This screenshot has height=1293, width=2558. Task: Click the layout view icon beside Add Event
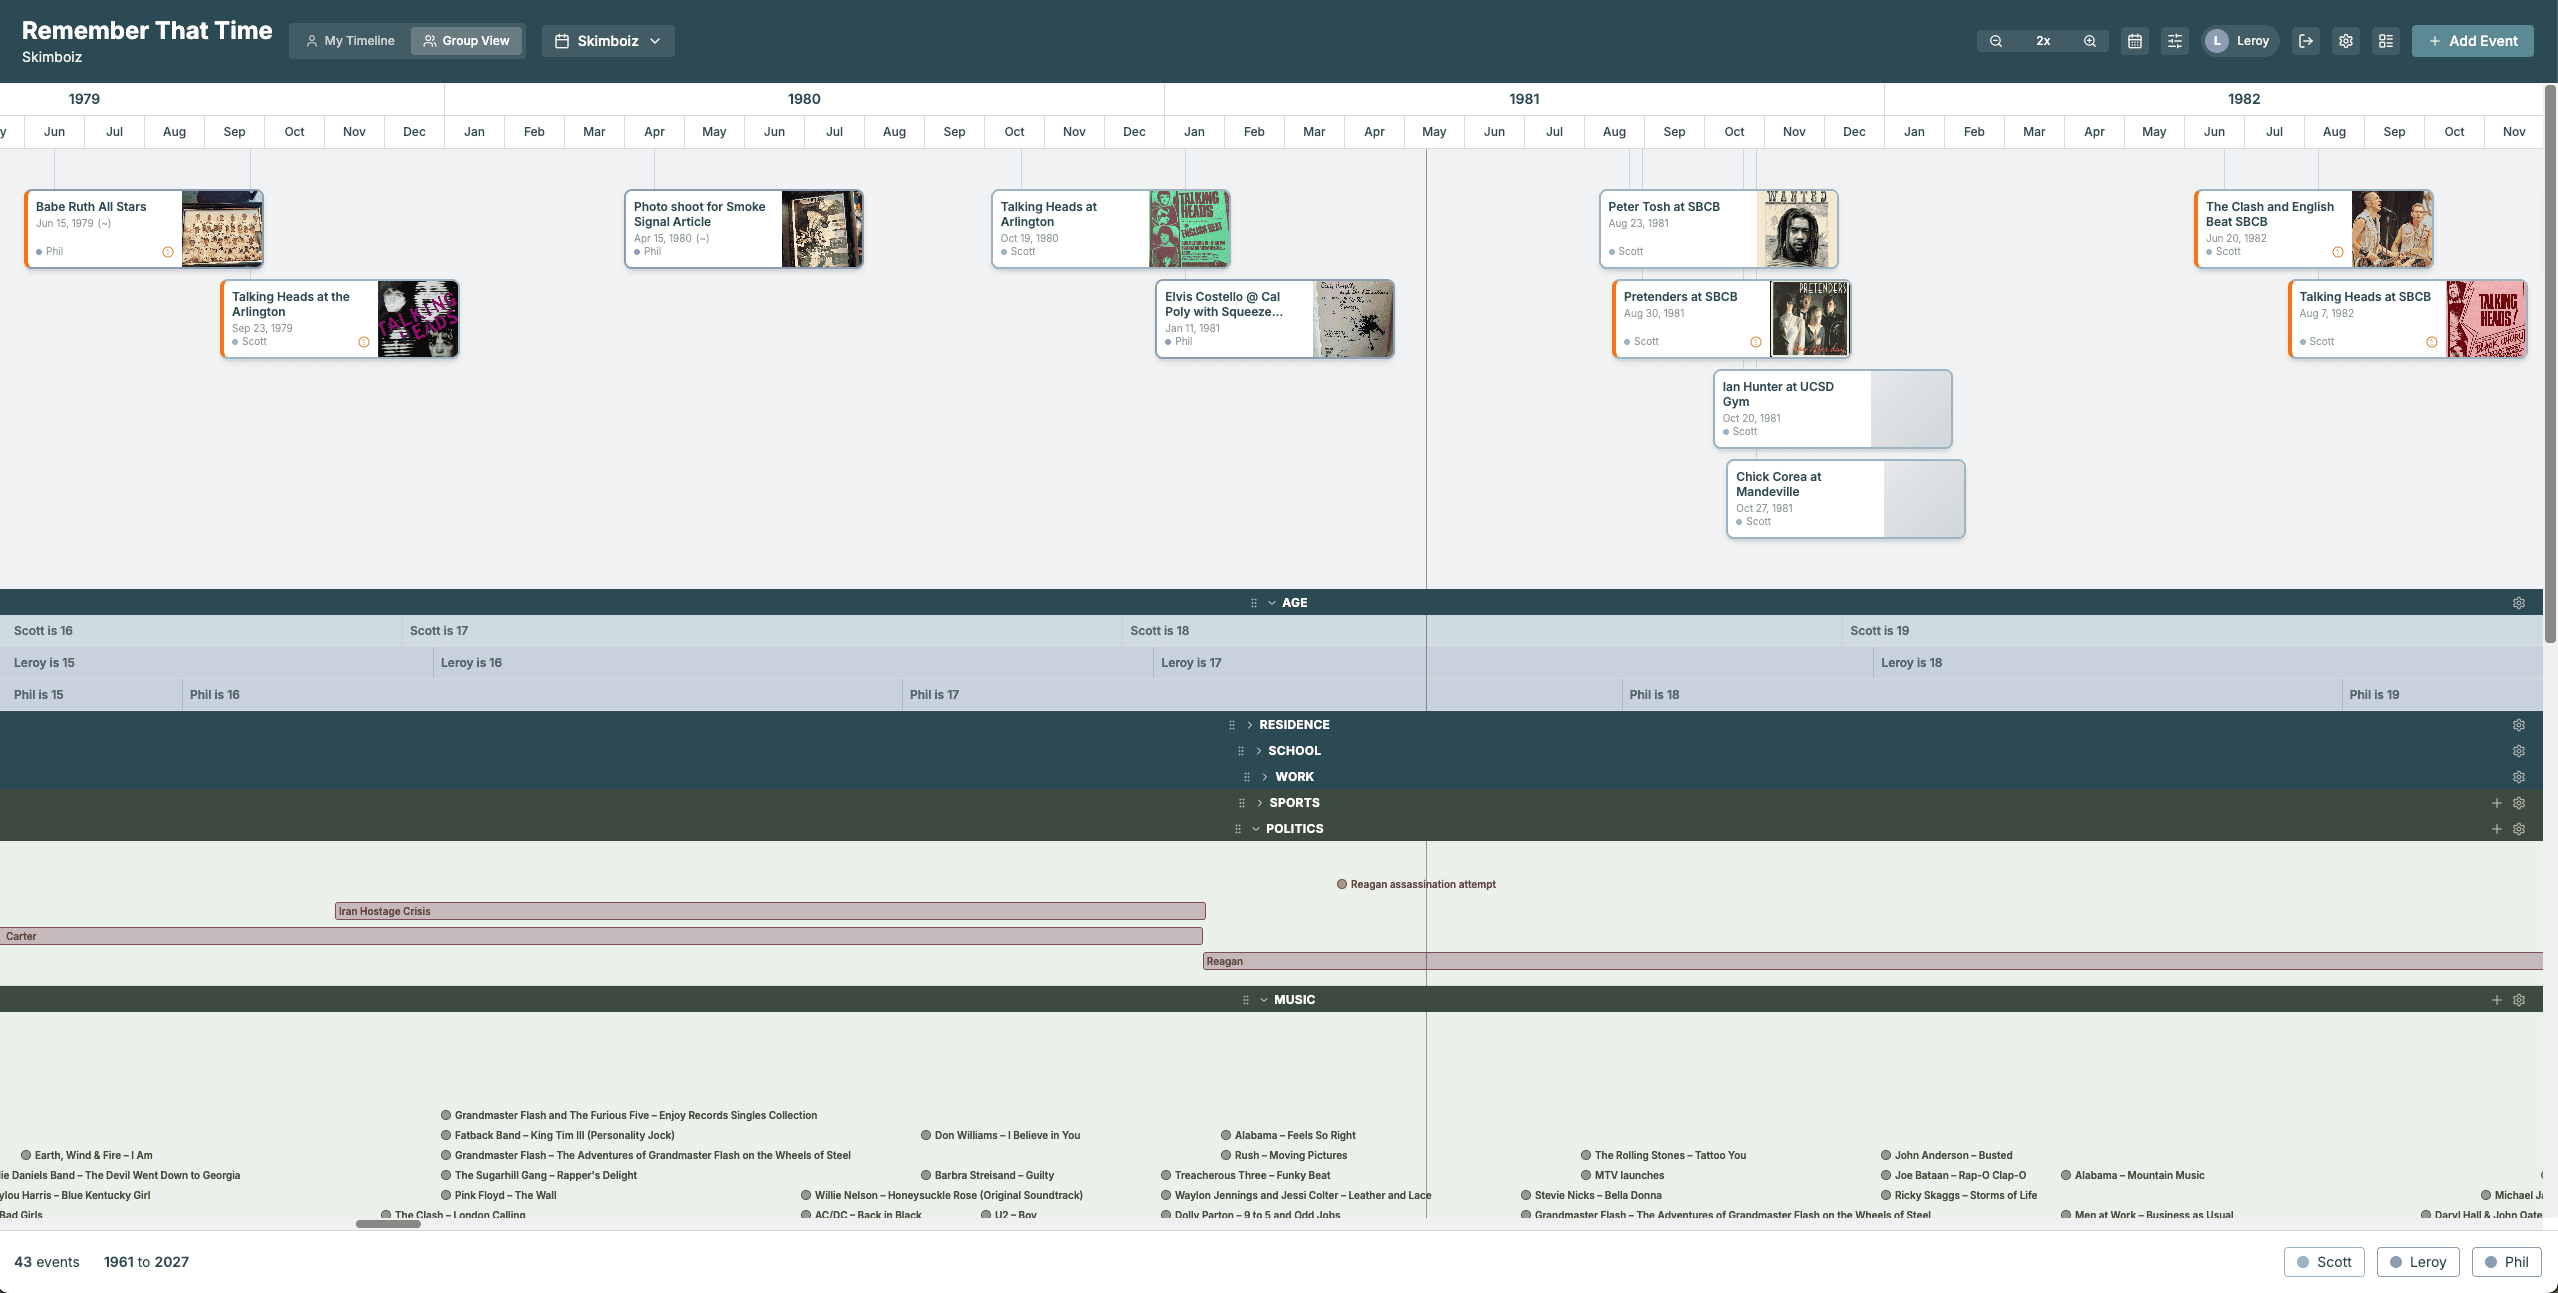[2387, 40]
